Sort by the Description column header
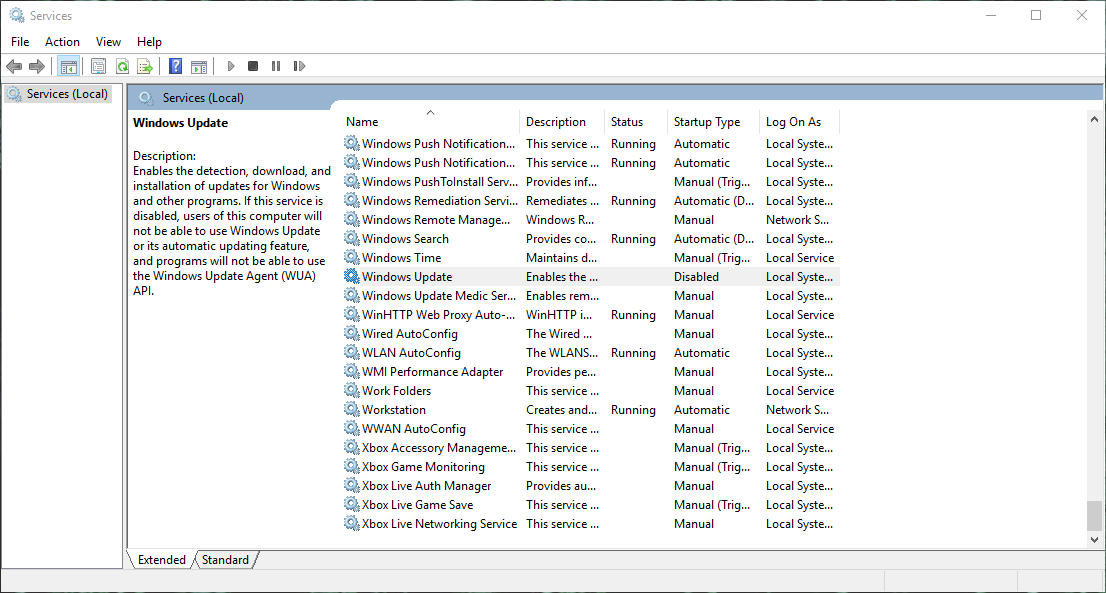Screen dimensions: 1106x593 pyautogui.click(x=562, y=122)
